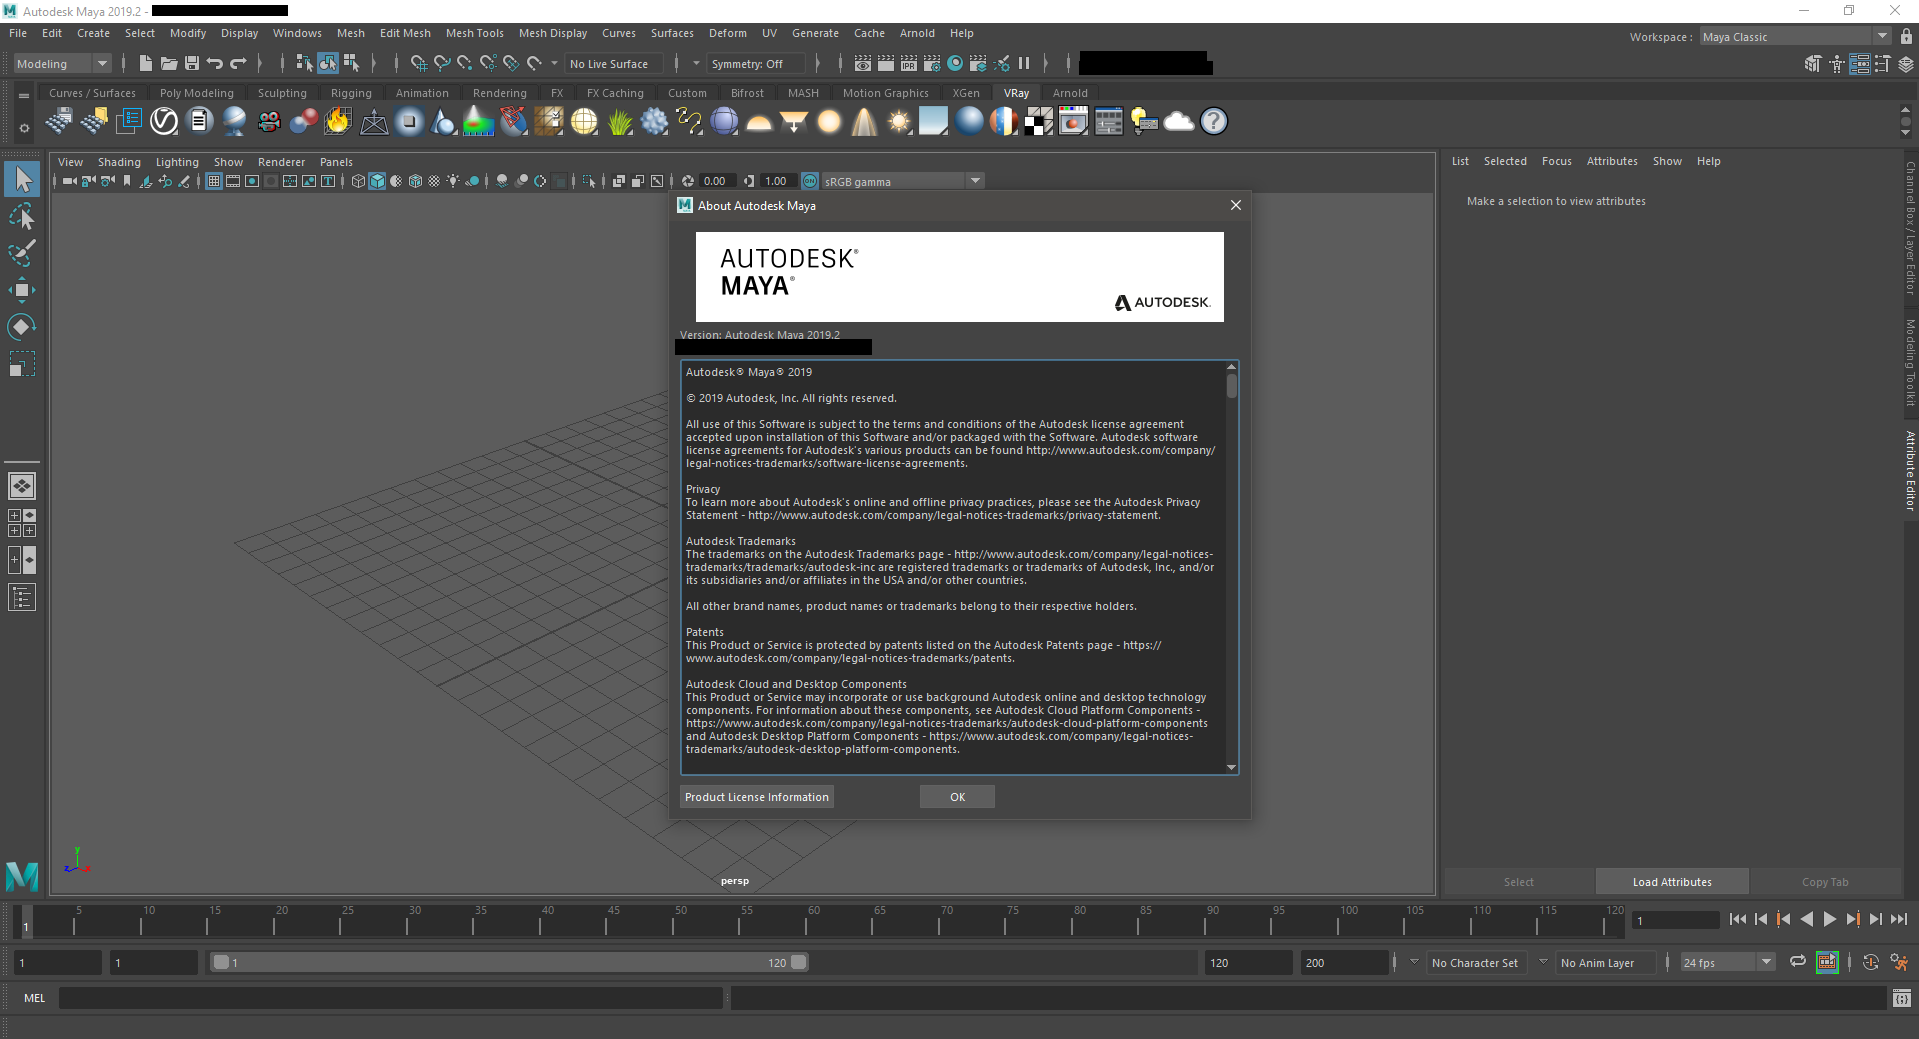Screen dimensions: 1919x1039
Task: Expand the snap options dropdown arrow
Action: click(554, 63)
